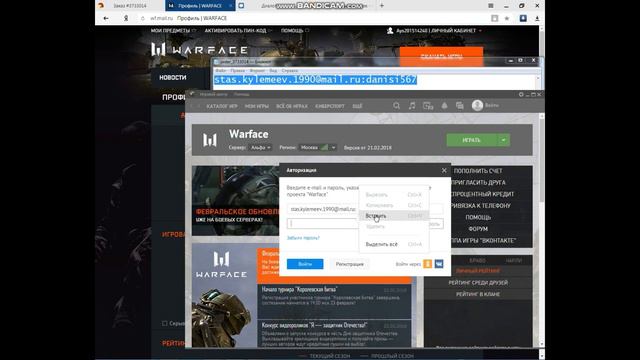Open the ЕЩЁ menu in Game Center
640x360 pixels.
pyautogui.click(x=357, y=106)
